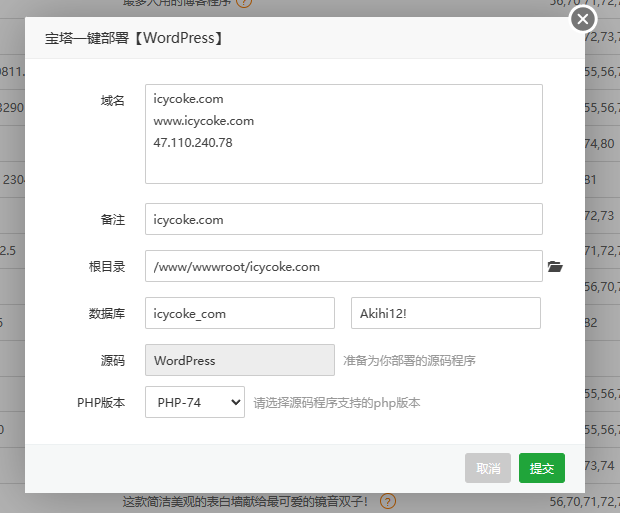620x513 pixels.
Task: Click the 备注 label
Action: [x=113, y=220]
